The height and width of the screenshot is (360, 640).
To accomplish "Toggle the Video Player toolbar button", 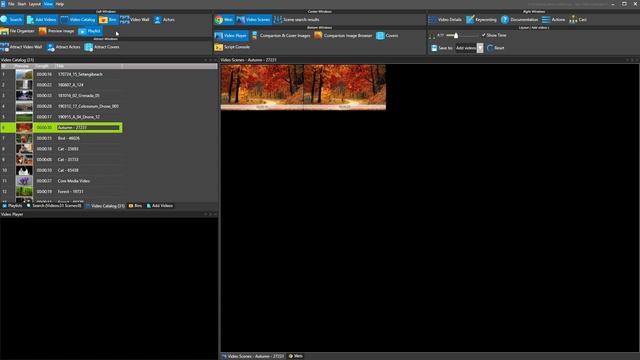I will pos(231,36).
